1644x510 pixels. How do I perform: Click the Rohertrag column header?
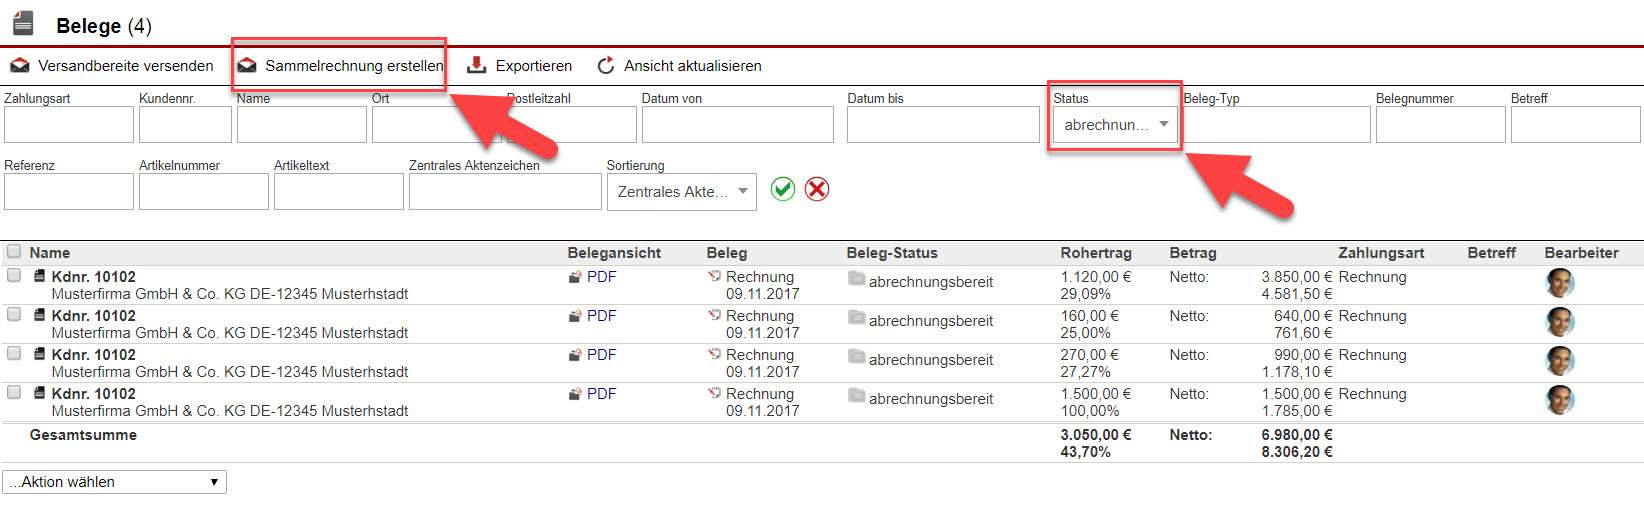(1096, 253)
